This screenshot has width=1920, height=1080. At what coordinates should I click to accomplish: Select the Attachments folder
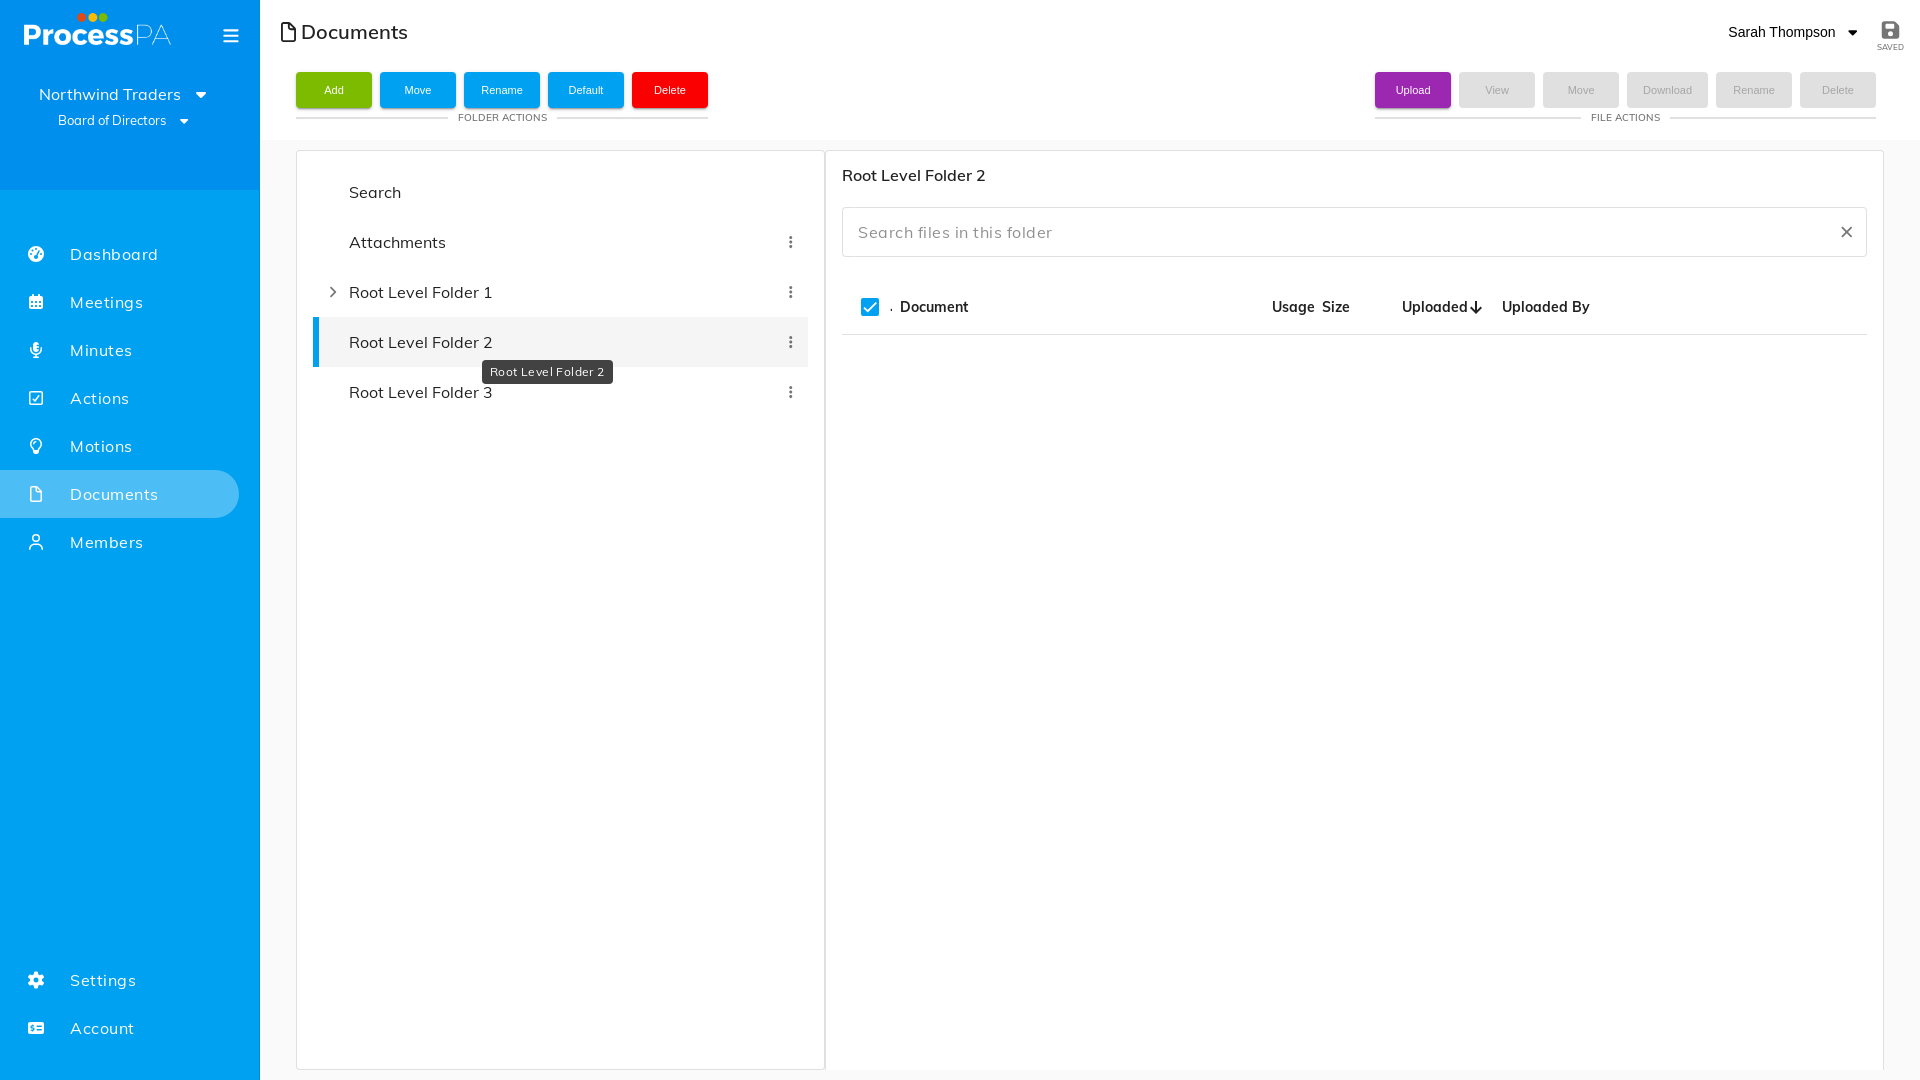coord(560,242)
